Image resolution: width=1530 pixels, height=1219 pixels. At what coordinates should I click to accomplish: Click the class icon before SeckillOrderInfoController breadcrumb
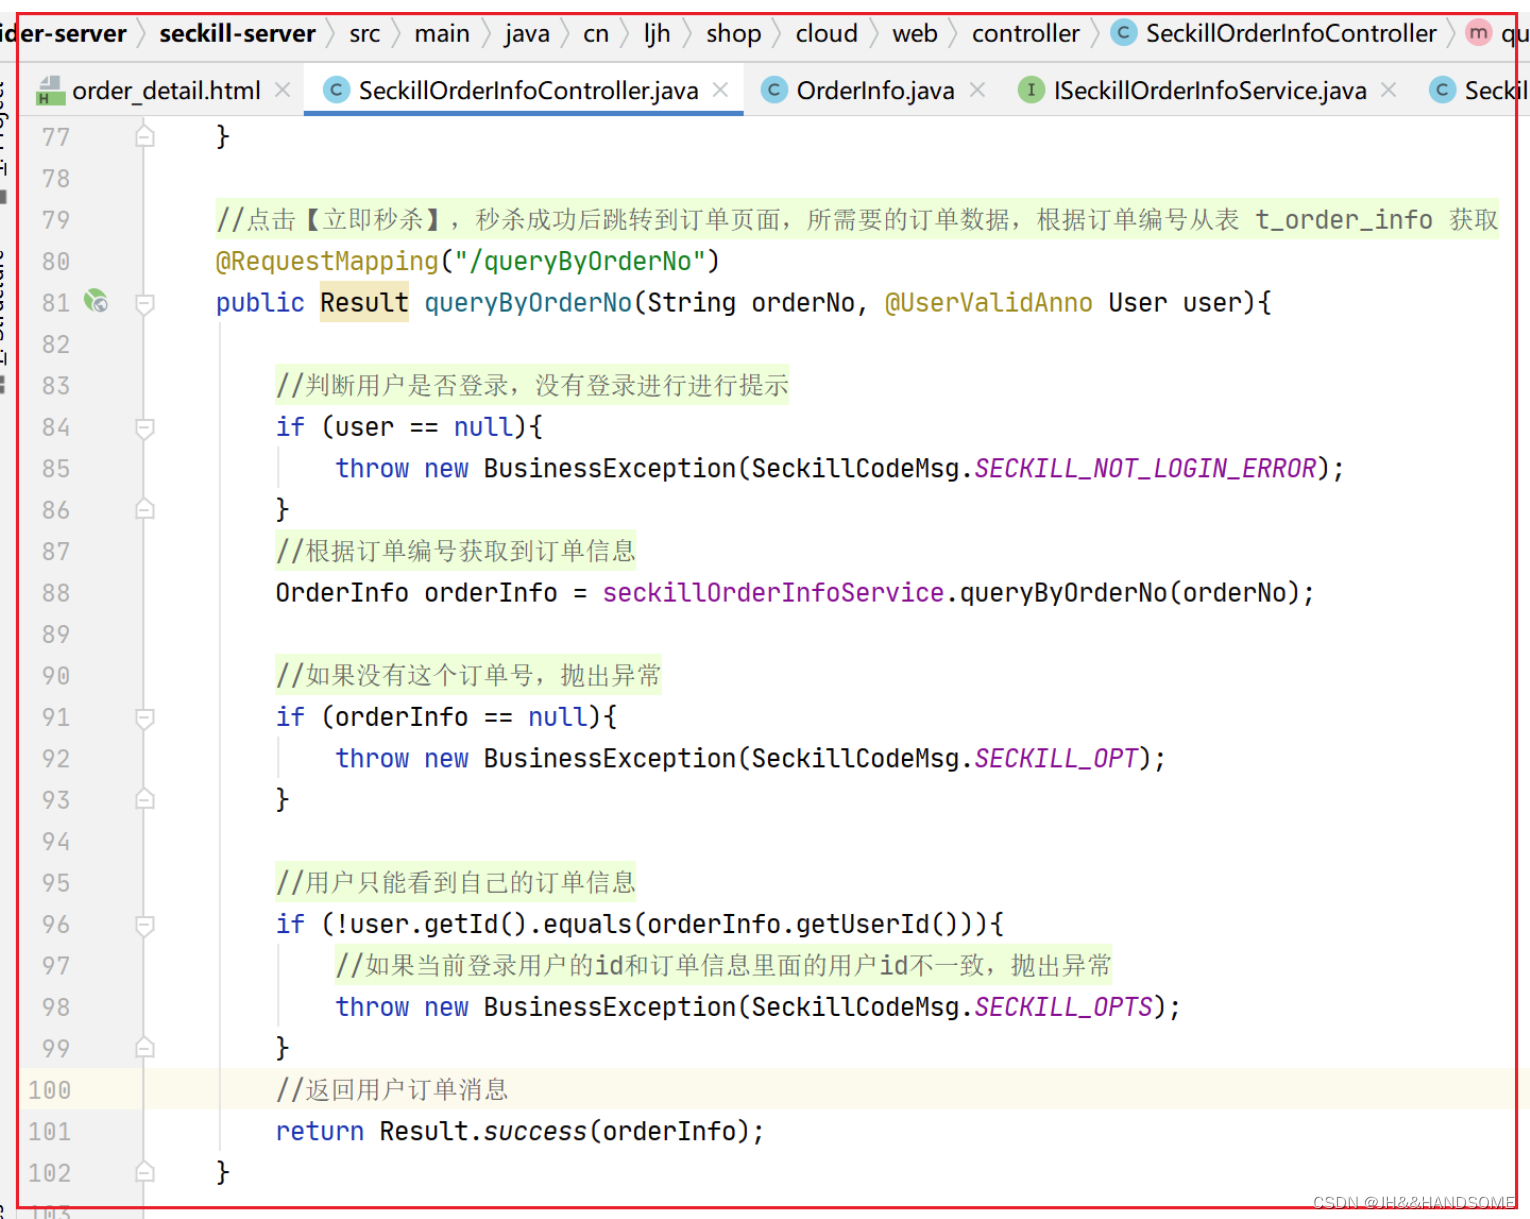(1124, 33)
